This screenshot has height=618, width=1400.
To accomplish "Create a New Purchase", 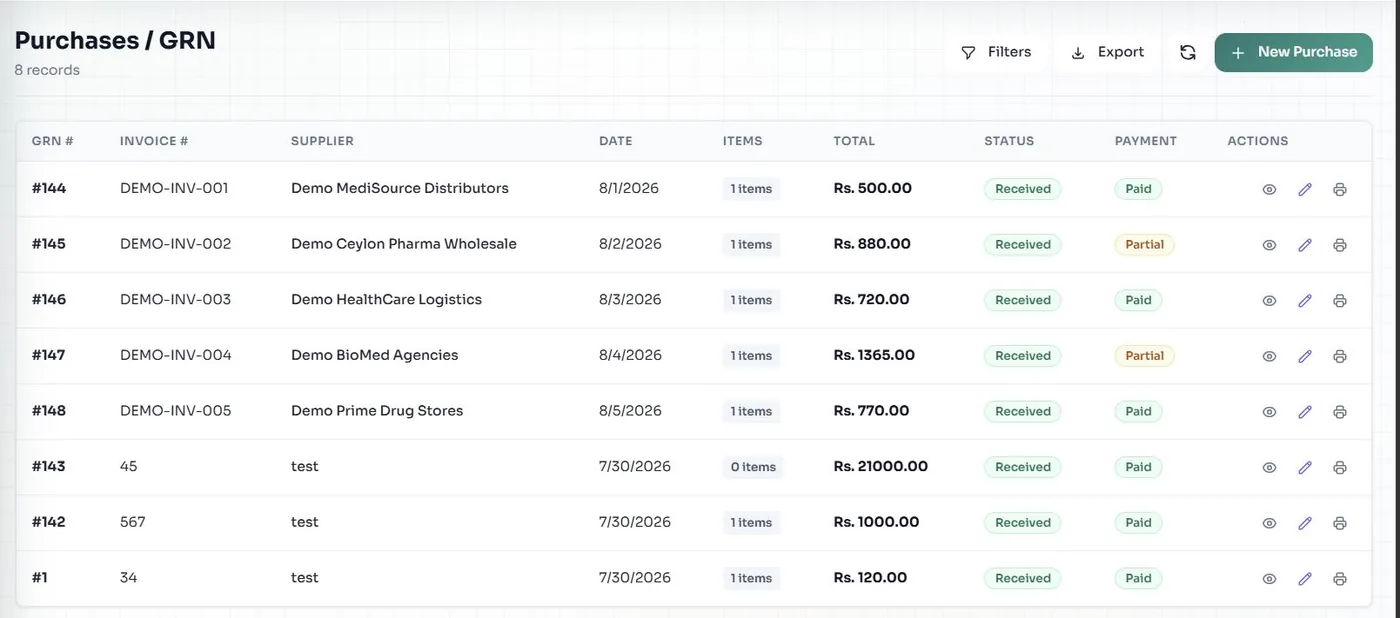I will tap(1294, 52).
